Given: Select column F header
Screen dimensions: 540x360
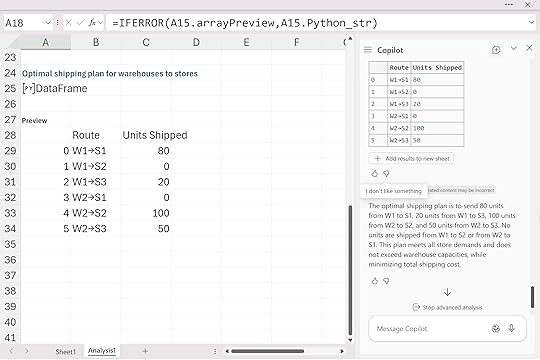Looking at the screenshot, I should (x=297, y=42).
